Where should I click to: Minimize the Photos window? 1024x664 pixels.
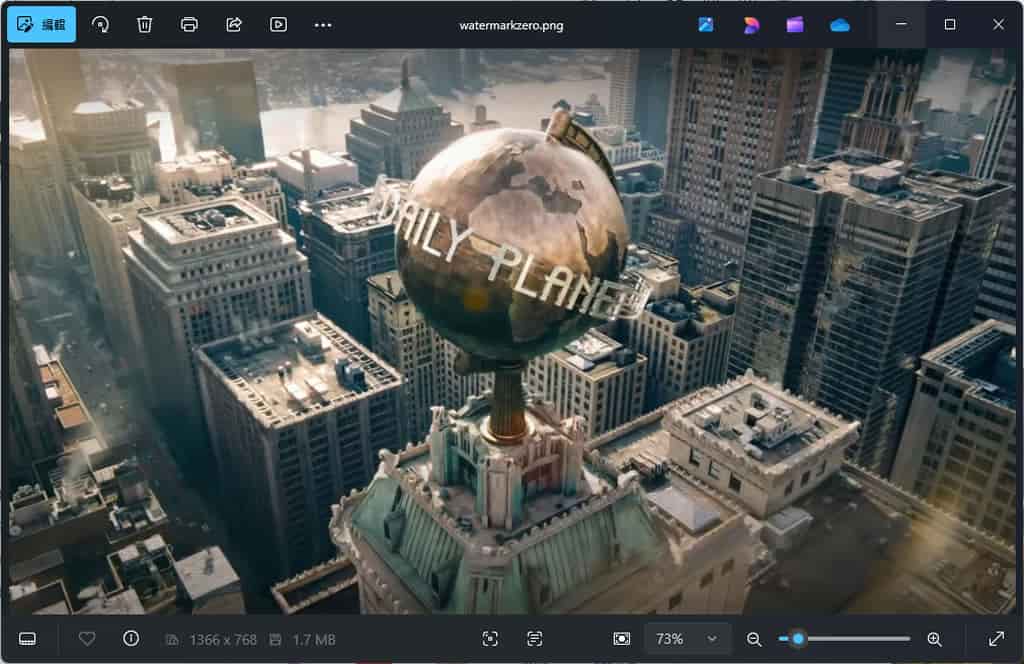pyautogui.click(x=901, y=24)
